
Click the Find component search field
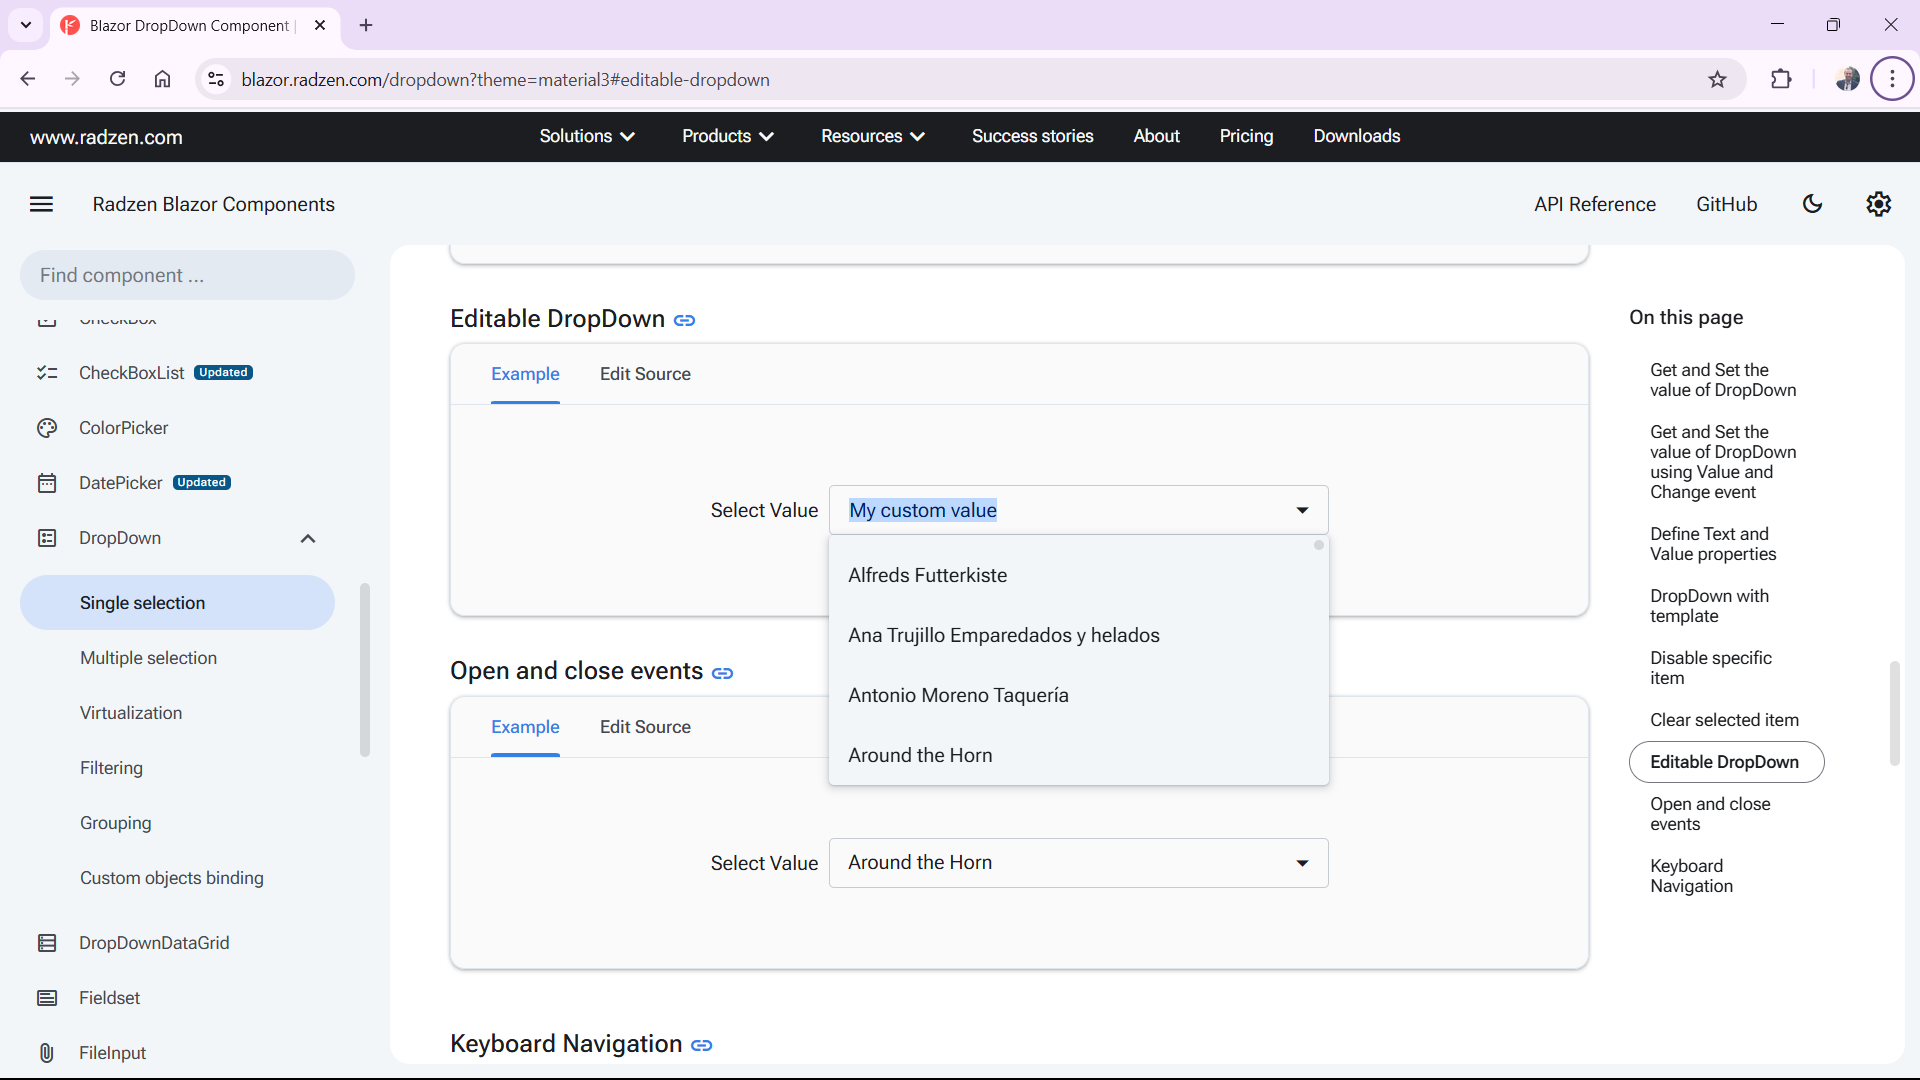187,275
